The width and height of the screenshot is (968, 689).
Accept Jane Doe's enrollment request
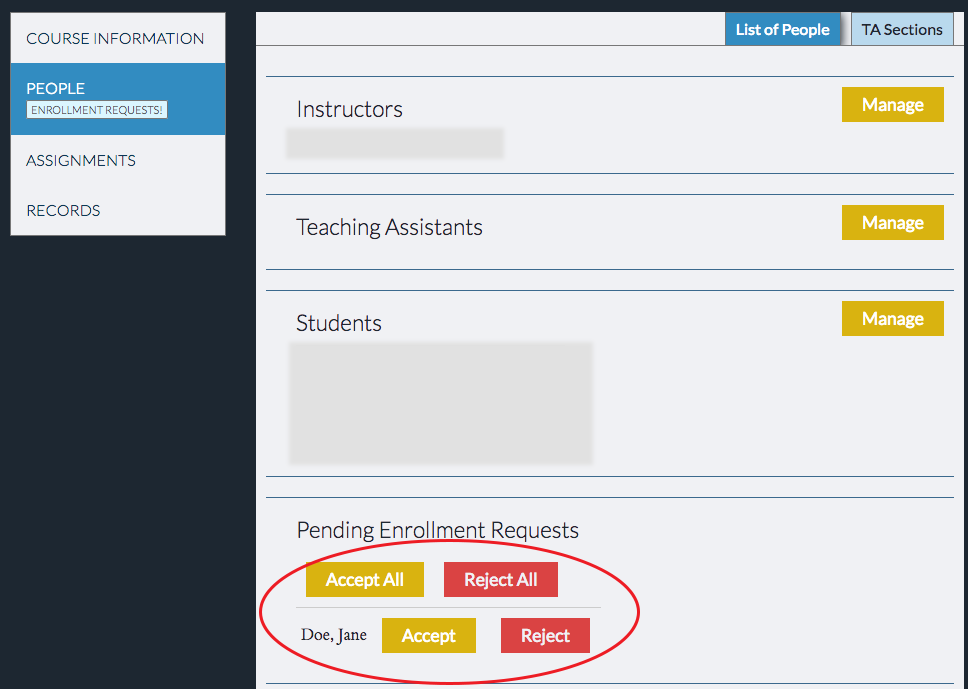pos(429,636)
